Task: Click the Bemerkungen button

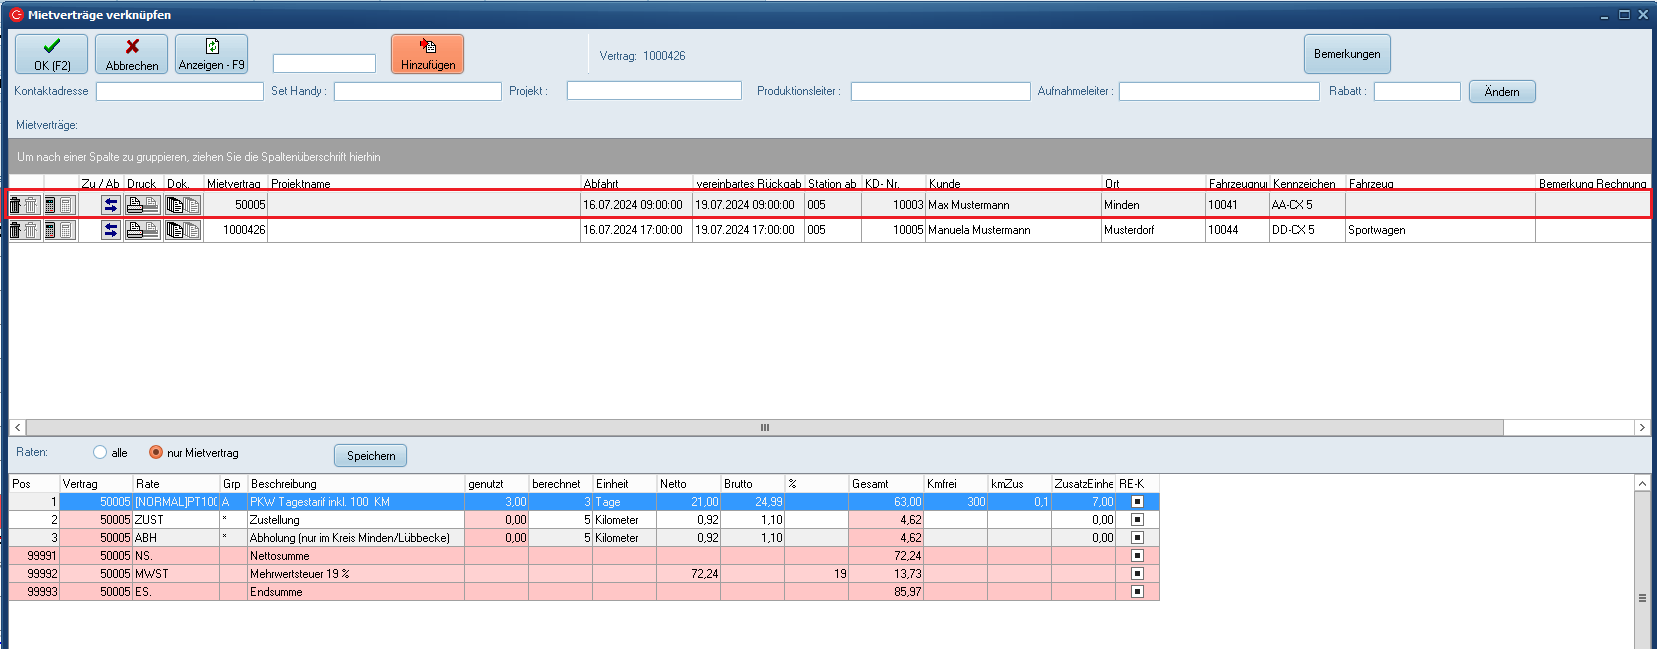Action: tap(1346, 54)
